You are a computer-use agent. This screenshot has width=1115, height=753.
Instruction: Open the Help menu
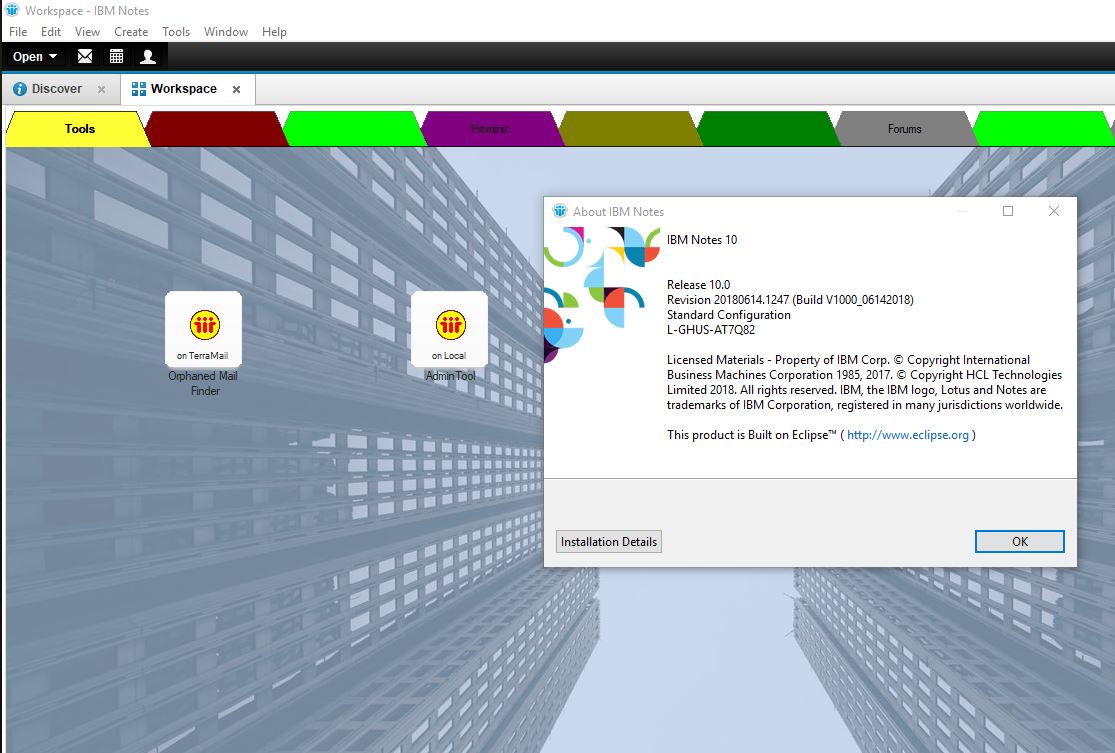coord(274,32)
